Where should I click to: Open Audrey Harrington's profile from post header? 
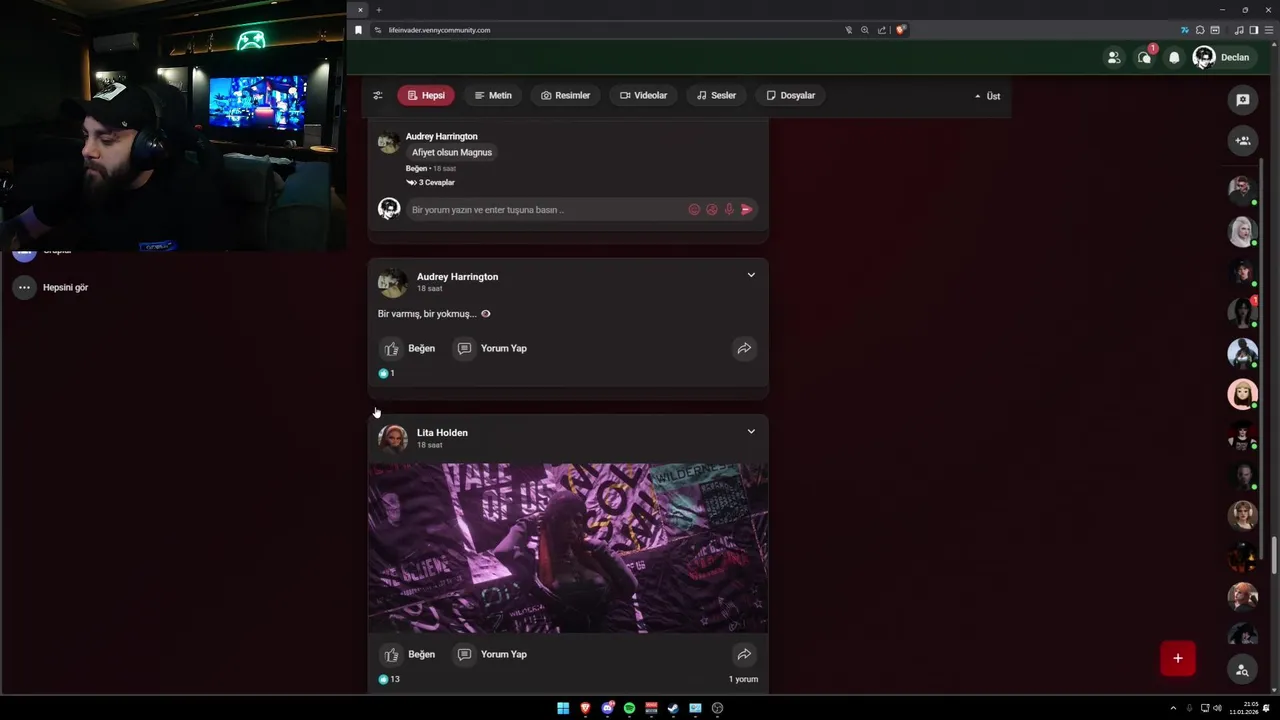pos(457,277)
